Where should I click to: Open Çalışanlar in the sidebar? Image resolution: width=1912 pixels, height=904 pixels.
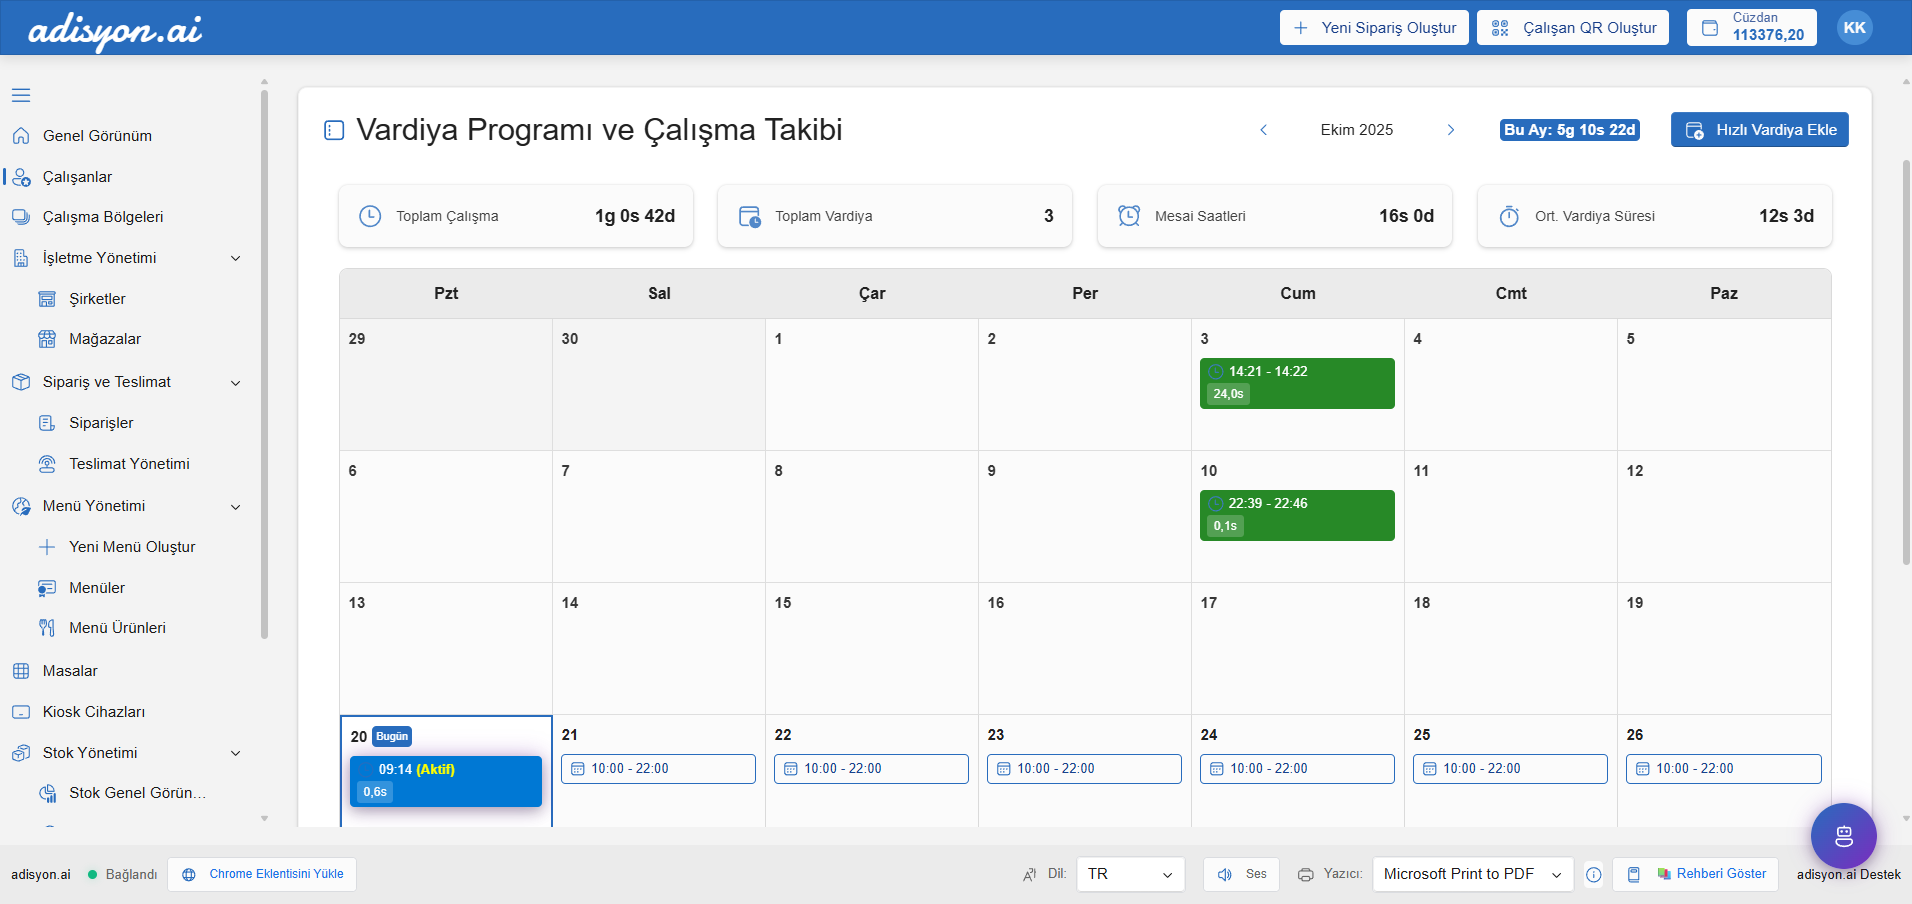click(x=77, y=177)
